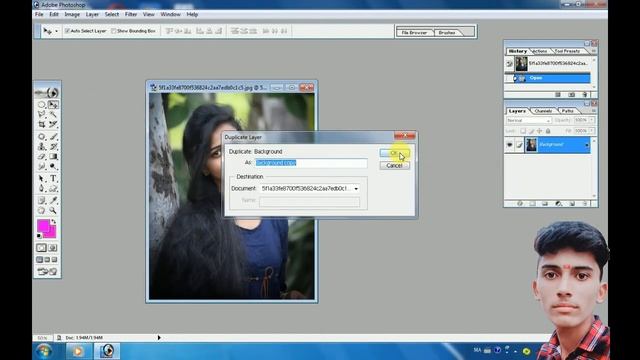Screen dimensions: 640x360
Task: Select the Healing Brush tool
Action: point(42,137)
